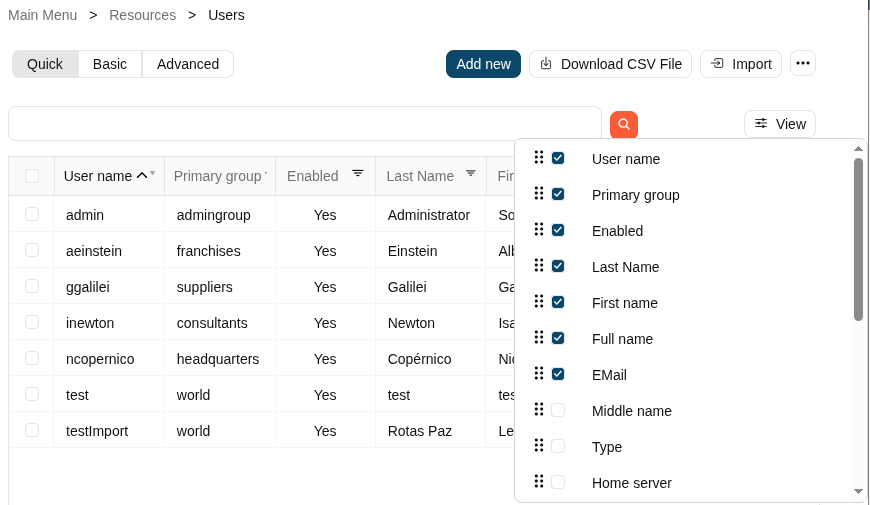Click the sort arrow on User name column
This screenshot has height=505, width=870.
coord(142,175)
